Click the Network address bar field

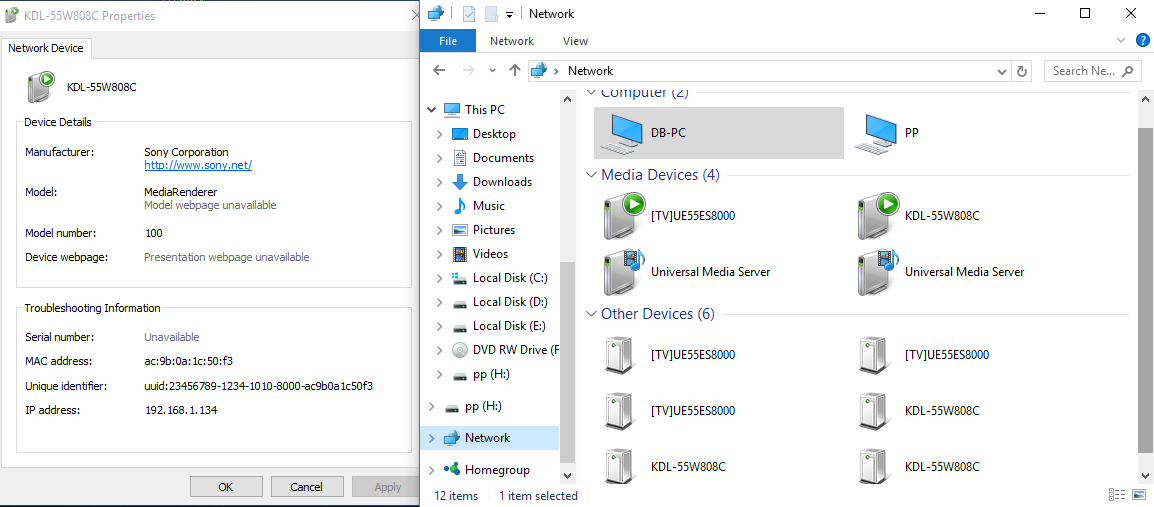click(x=769, y=71)
